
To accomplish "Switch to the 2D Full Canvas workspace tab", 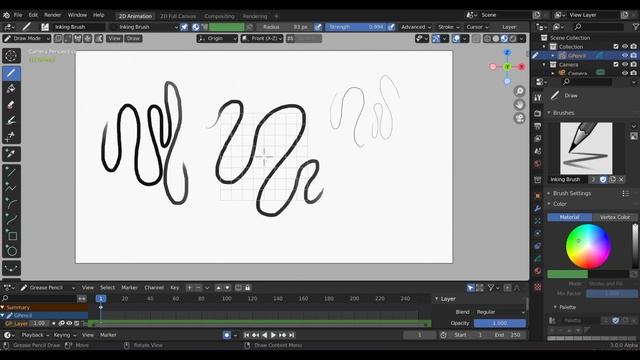I will (178, 16).
